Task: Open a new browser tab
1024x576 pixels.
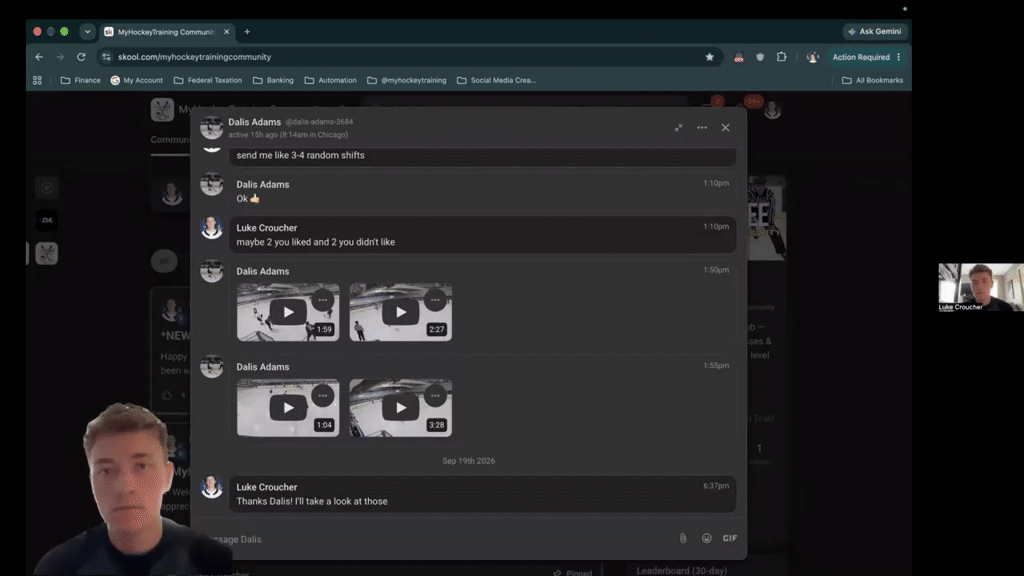Action: 247,31
